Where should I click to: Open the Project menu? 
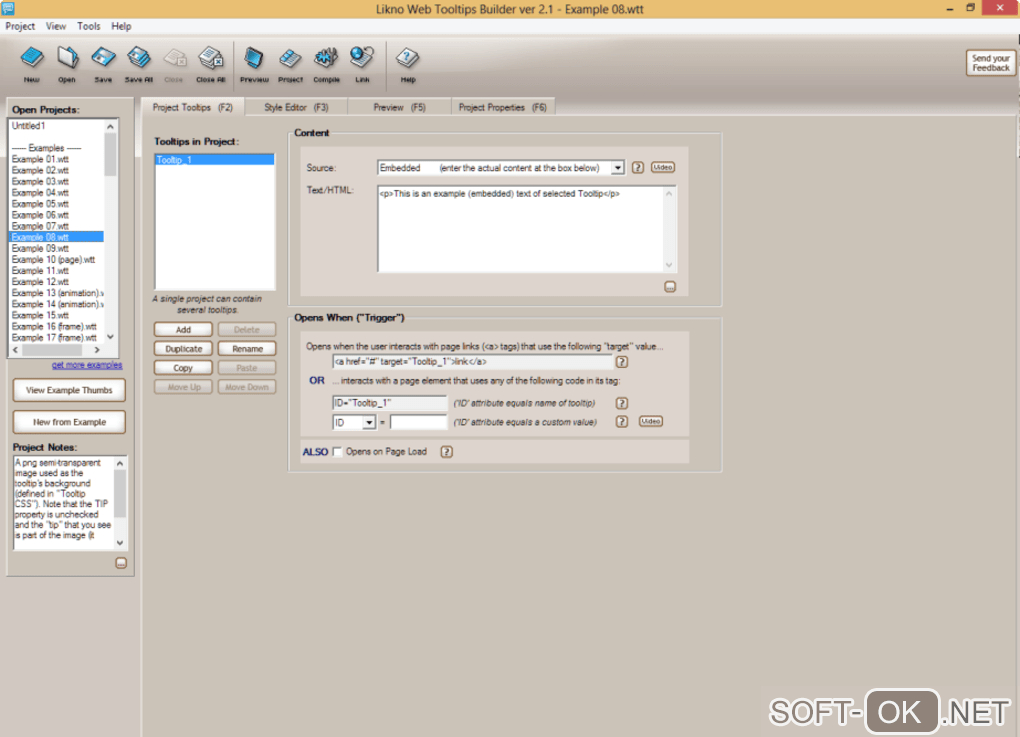pyautogui.click(x=20, y=26)
